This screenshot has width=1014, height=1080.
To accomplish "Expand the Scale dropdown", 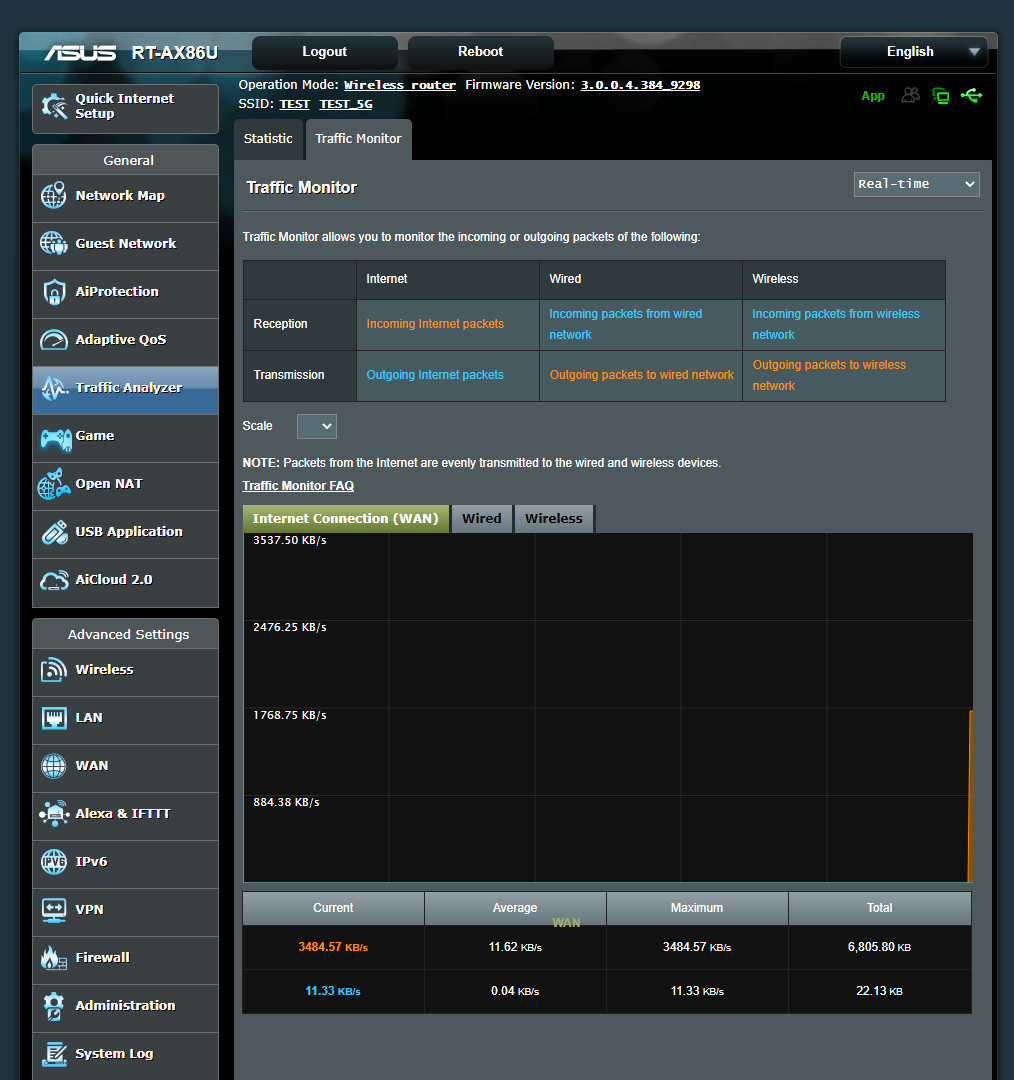I will (316, 426).
